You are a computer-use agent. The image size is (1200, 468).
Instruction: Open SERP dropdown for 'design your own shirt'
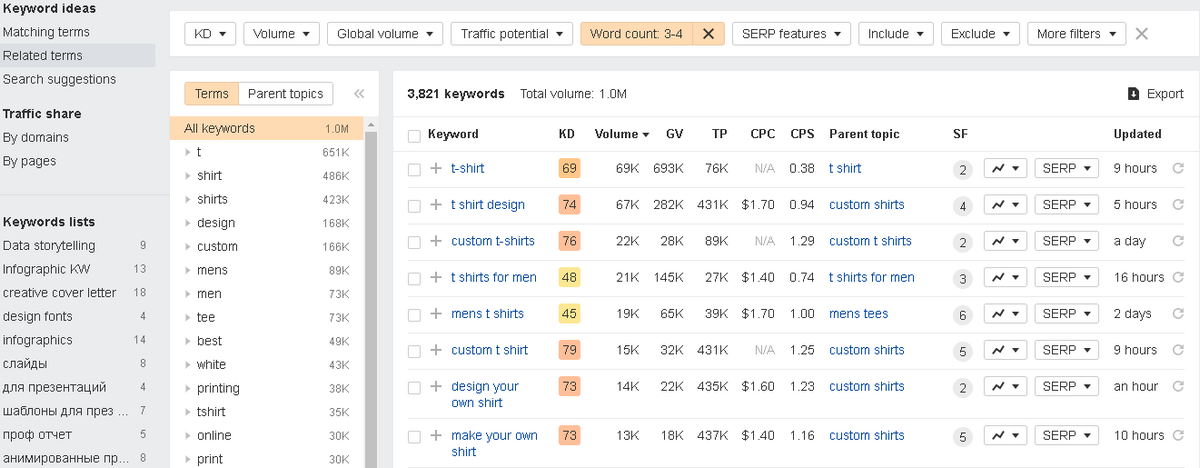click(1066, 387)
